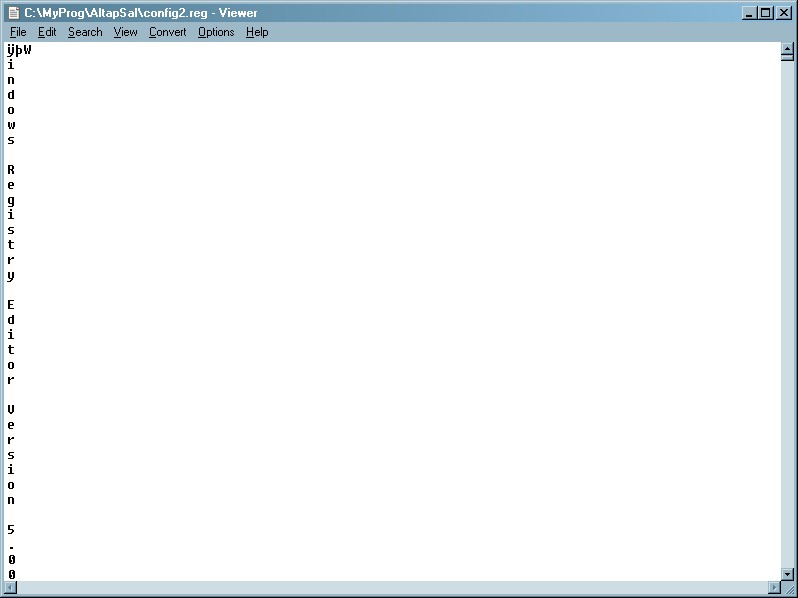798x598 pixels.
Task: Open the Convert menu
Action: click(167, 32)
